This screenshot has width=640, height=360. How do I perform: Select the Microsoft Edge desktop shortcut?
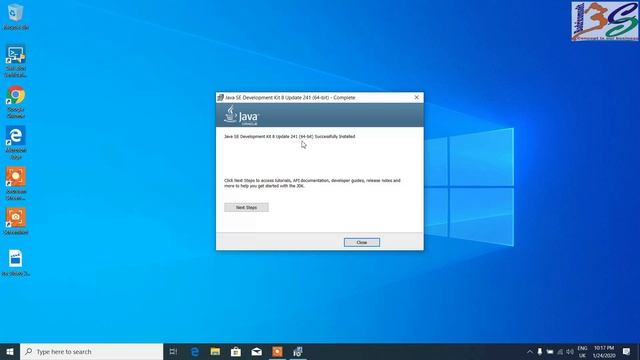pos(16,143)
